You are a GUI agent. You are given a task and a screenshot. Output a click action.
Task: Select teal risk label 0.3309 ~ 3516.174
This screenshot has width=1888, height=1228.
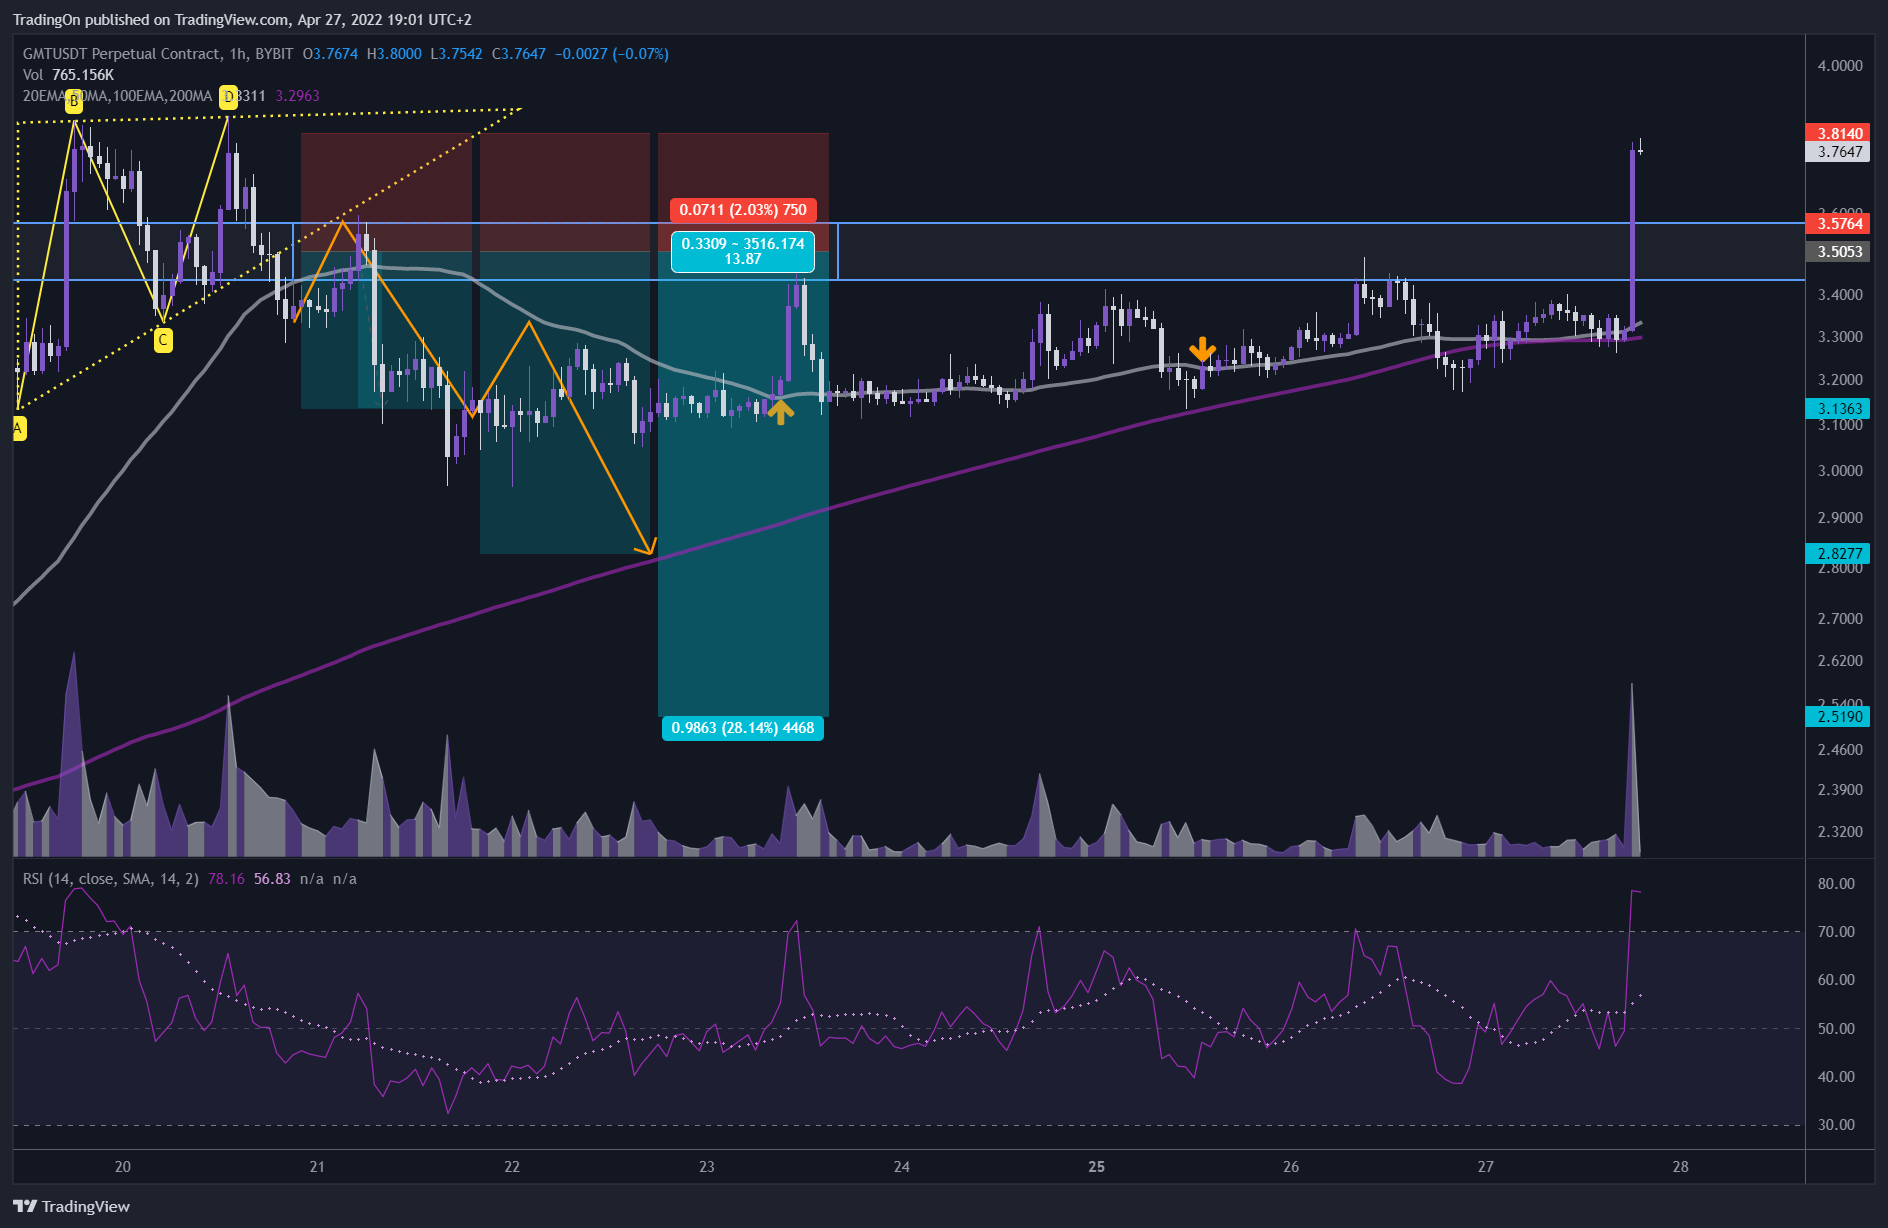pos(743,251)
